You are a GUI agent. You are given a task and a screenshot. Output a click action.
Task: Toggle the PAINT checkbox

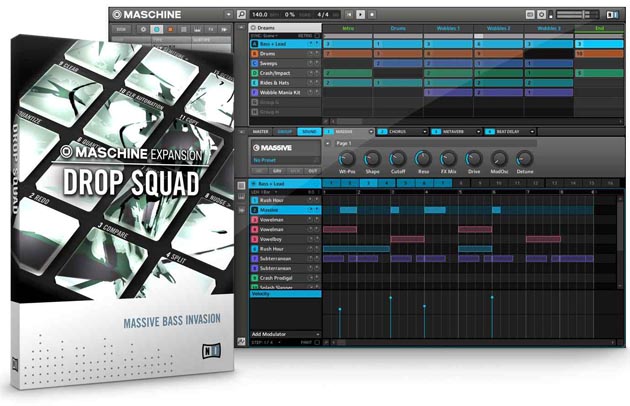(317, 342)
